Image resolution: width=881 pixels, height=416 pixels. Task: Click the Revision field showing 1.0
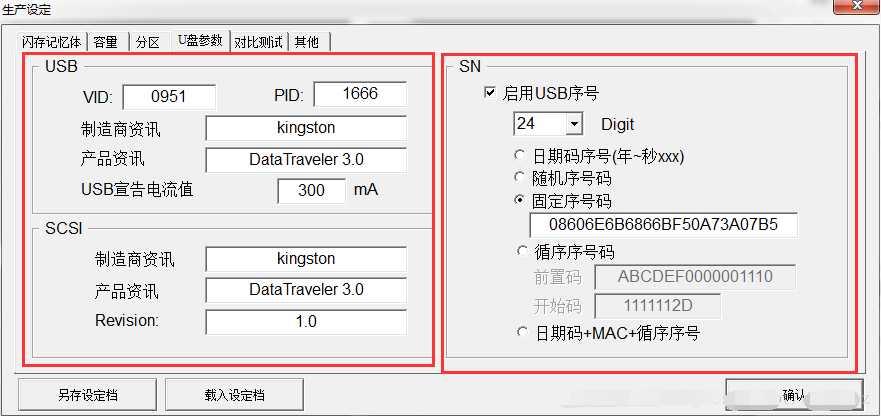(x=306, y=322)
